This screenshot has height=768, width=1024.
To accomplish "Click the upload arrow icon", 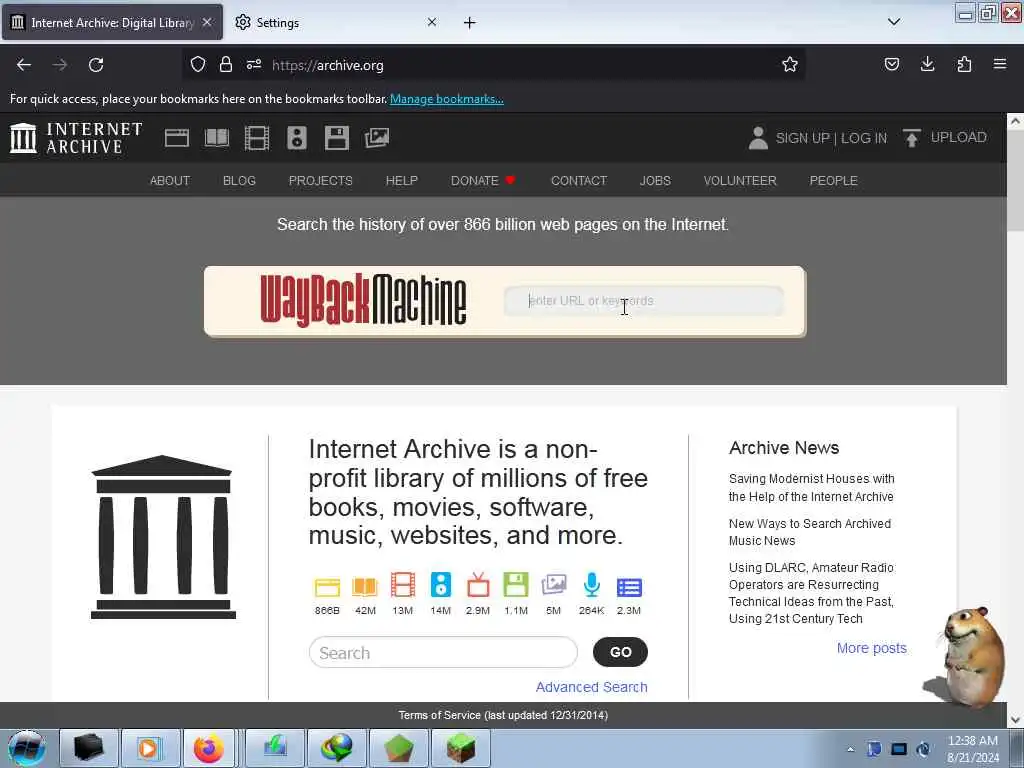I will (x=912, y=138).
